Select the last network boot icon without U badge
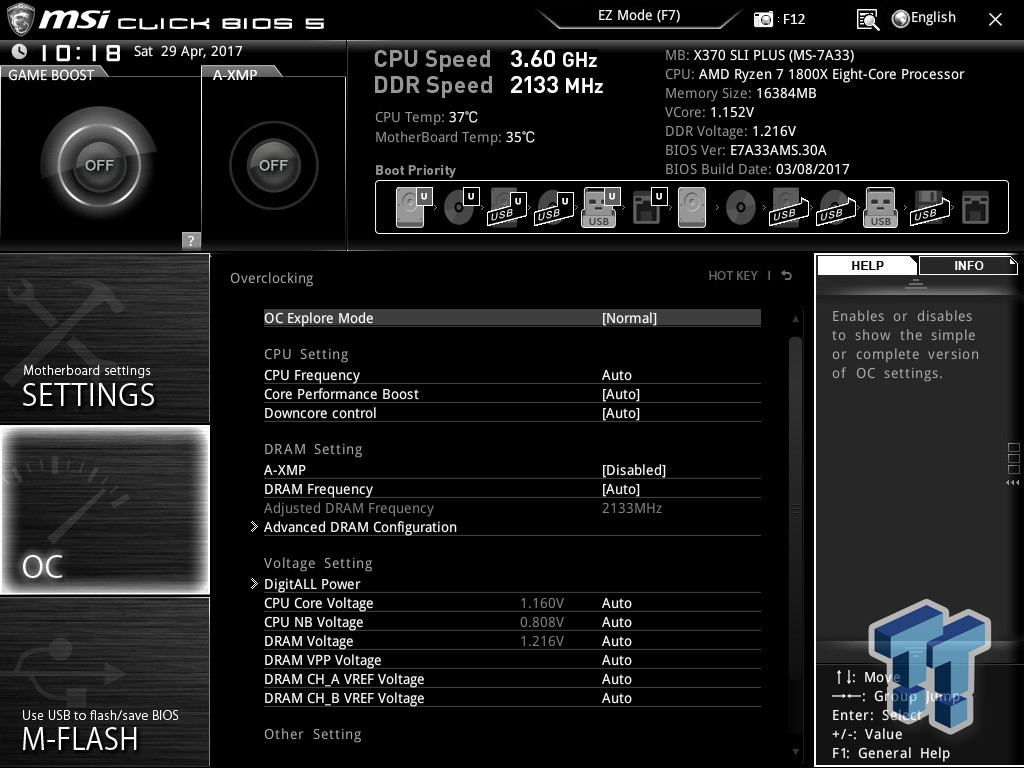This screenshot has width=1024, height=768. 976,207
